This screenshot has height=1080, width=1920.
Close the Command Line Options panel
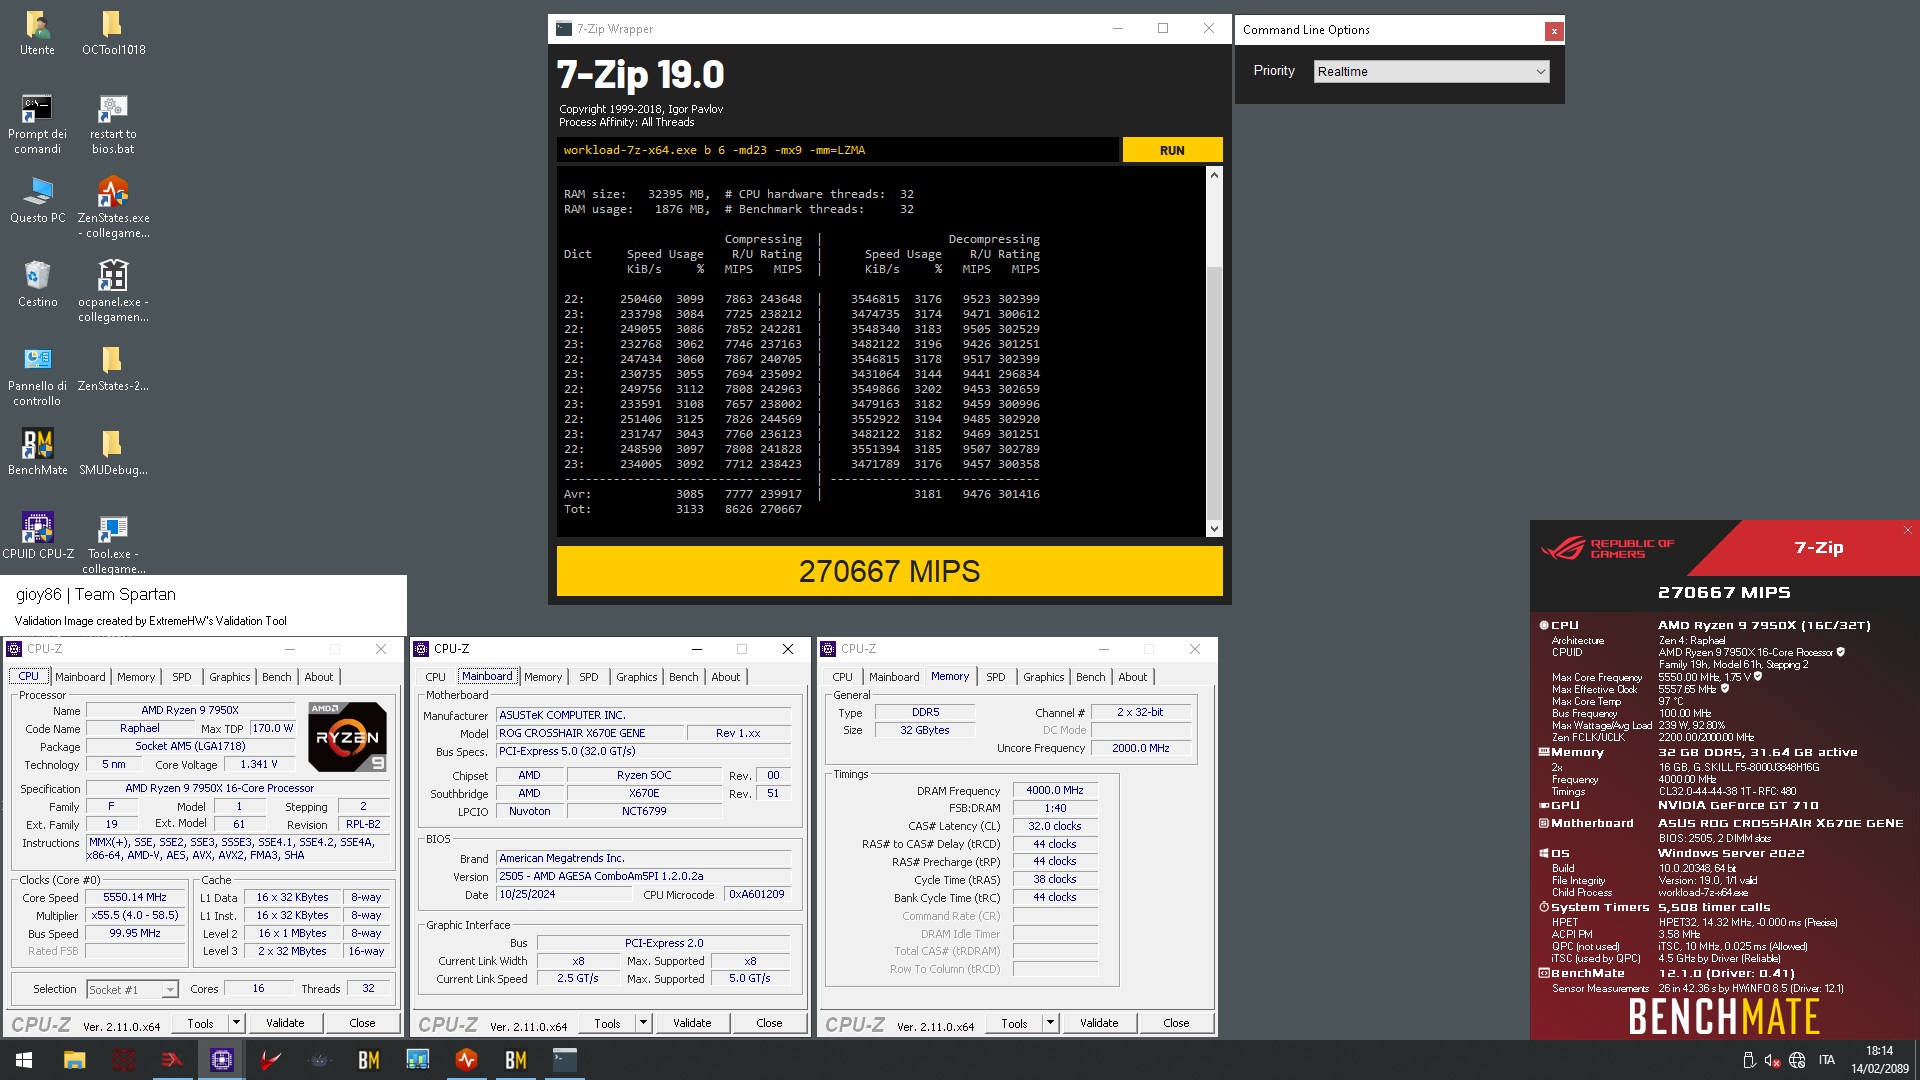pyautogui.click(x=1554, y=31)
